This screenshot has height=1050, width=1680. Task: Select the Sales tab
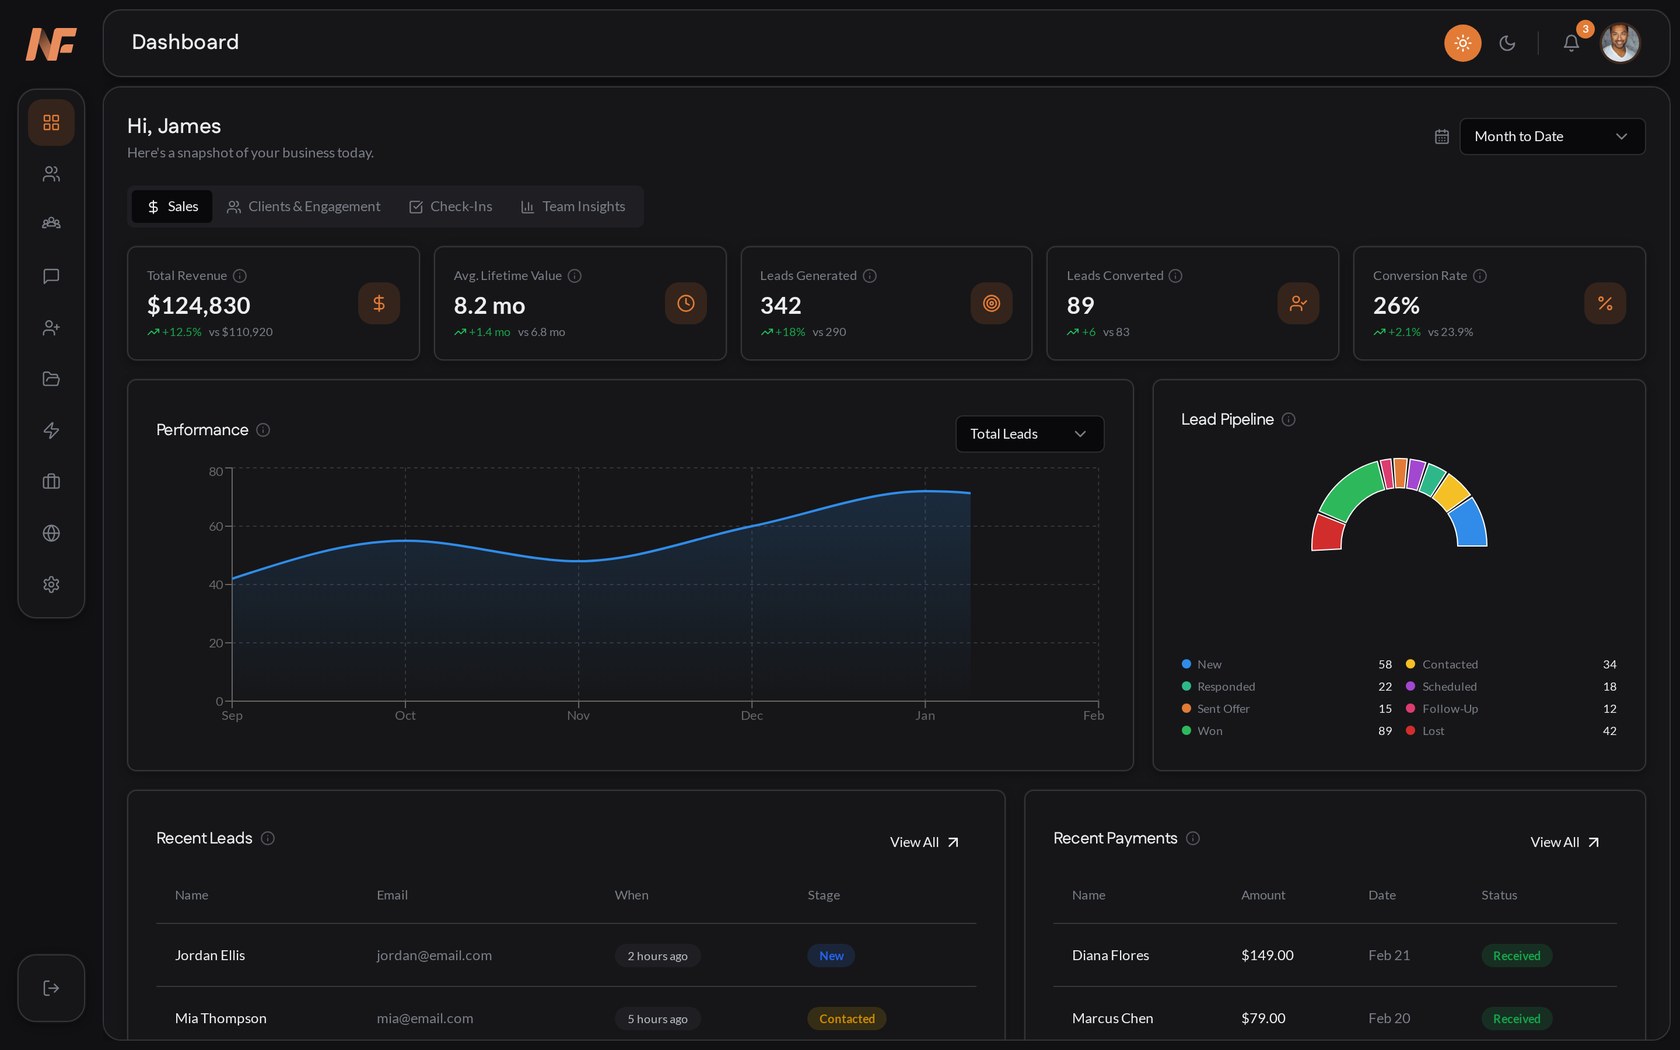[x=172, y=206]
